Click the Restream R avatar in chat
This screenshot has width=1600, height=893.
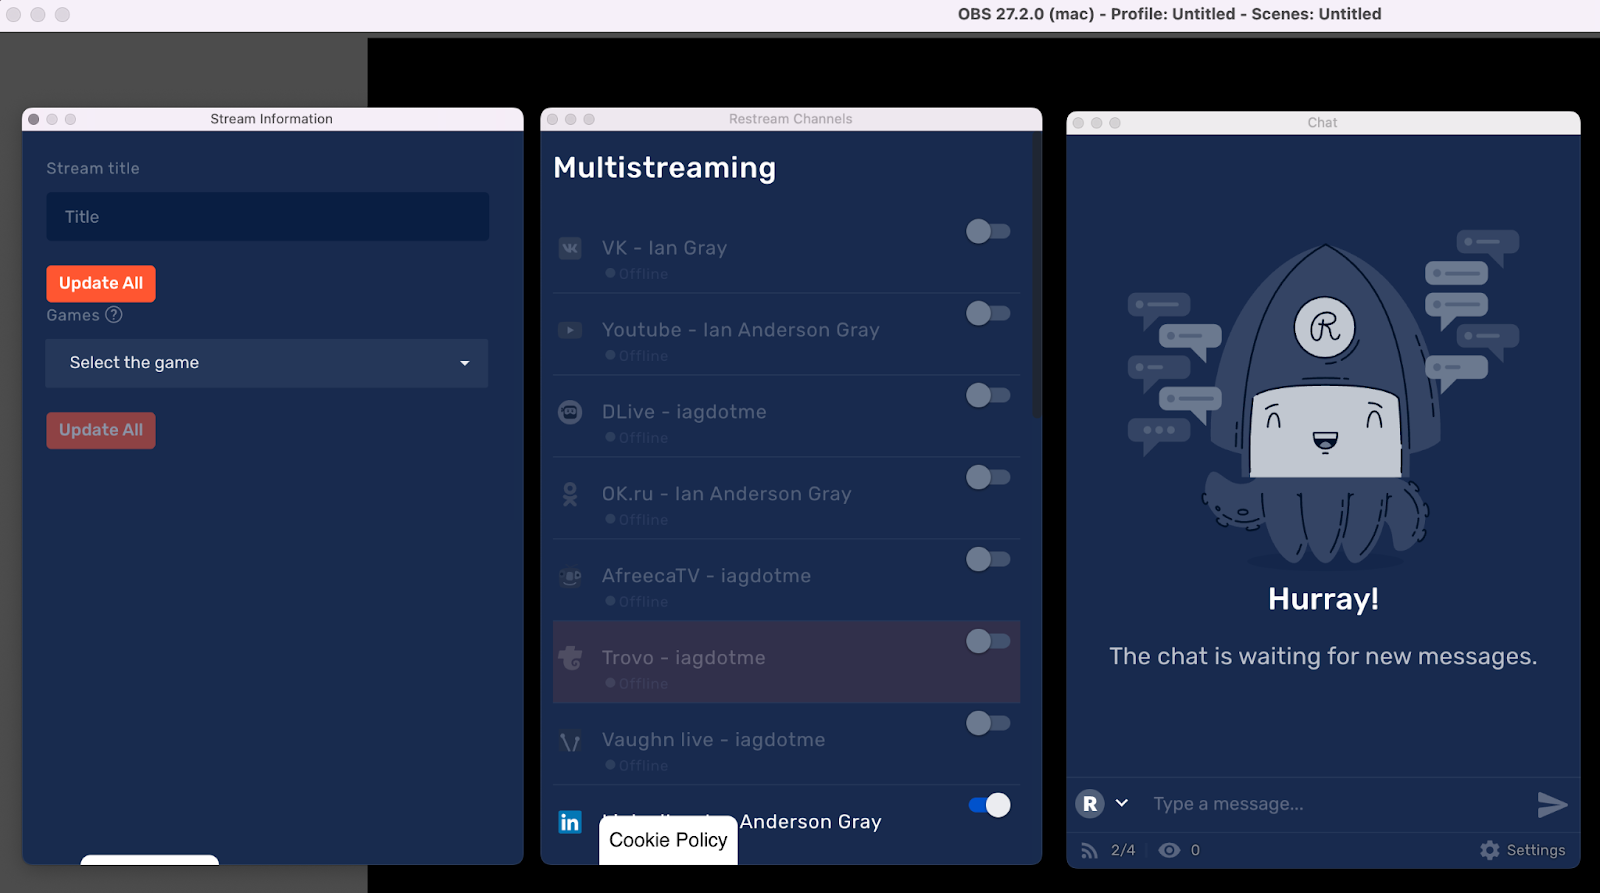(x=1090, y=803)
